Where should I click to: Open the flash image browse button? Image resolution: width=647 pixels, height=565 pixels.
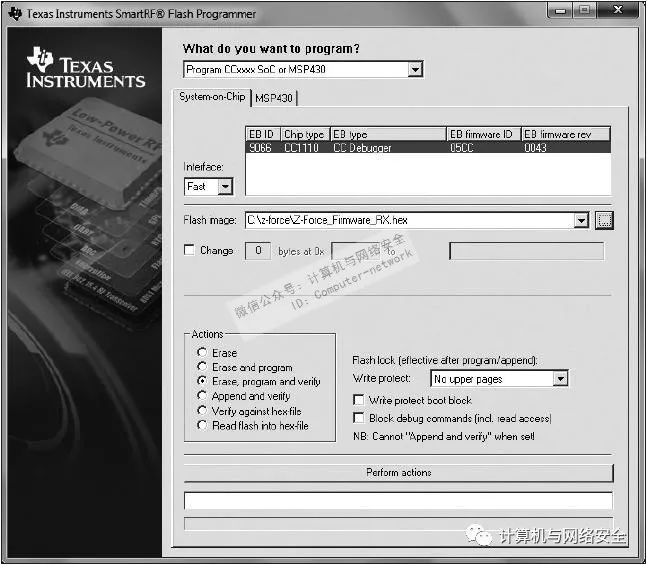(x=604, y=220)
